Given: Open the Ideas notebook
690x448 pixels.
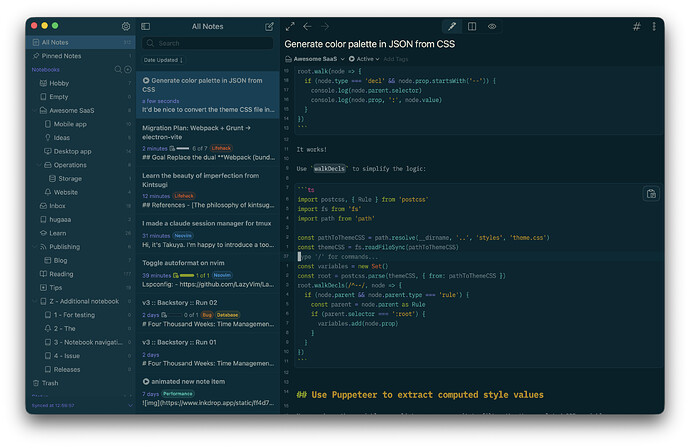Looking at the screenshot, I should 81,138.
